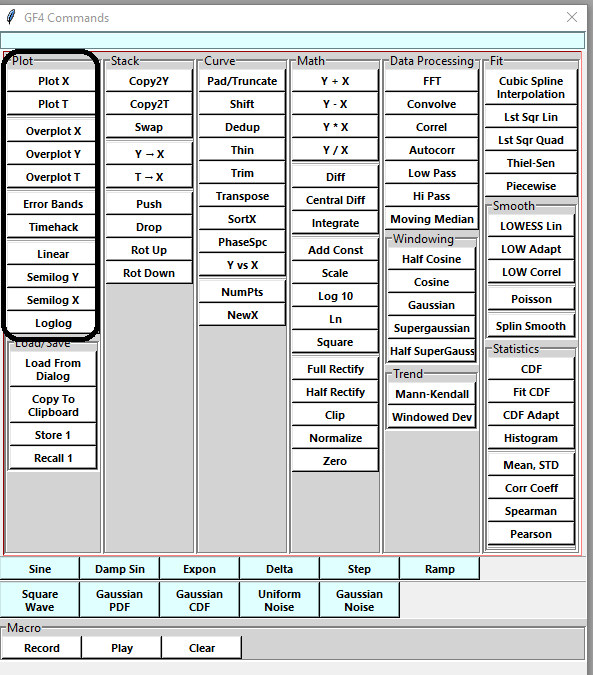Compute Pearson correlation
The height and width of the screenshot is (675, 593).
[x=531, y=534]
